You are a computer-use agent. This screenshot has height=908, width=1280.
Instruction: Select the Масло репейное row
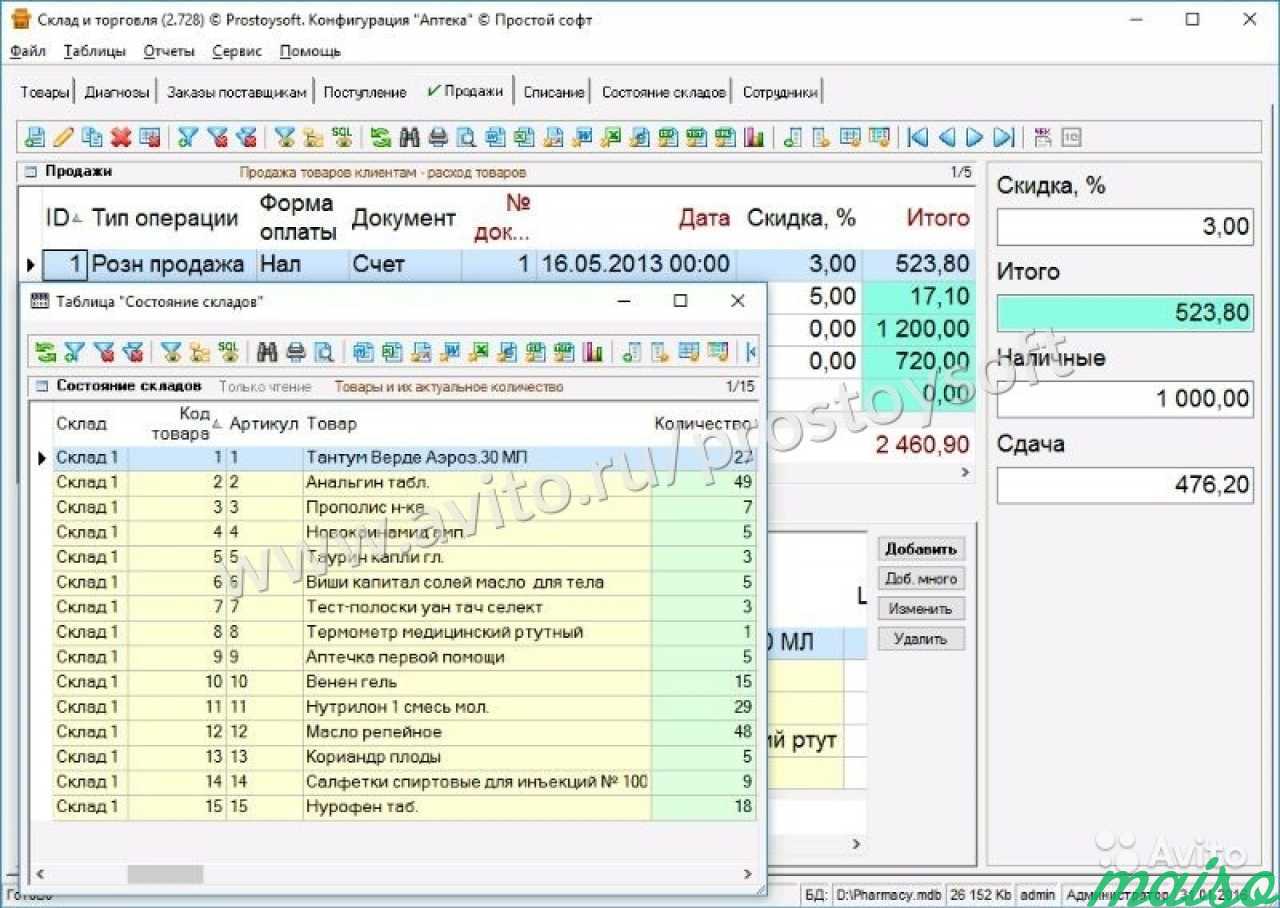click(404, 732)
